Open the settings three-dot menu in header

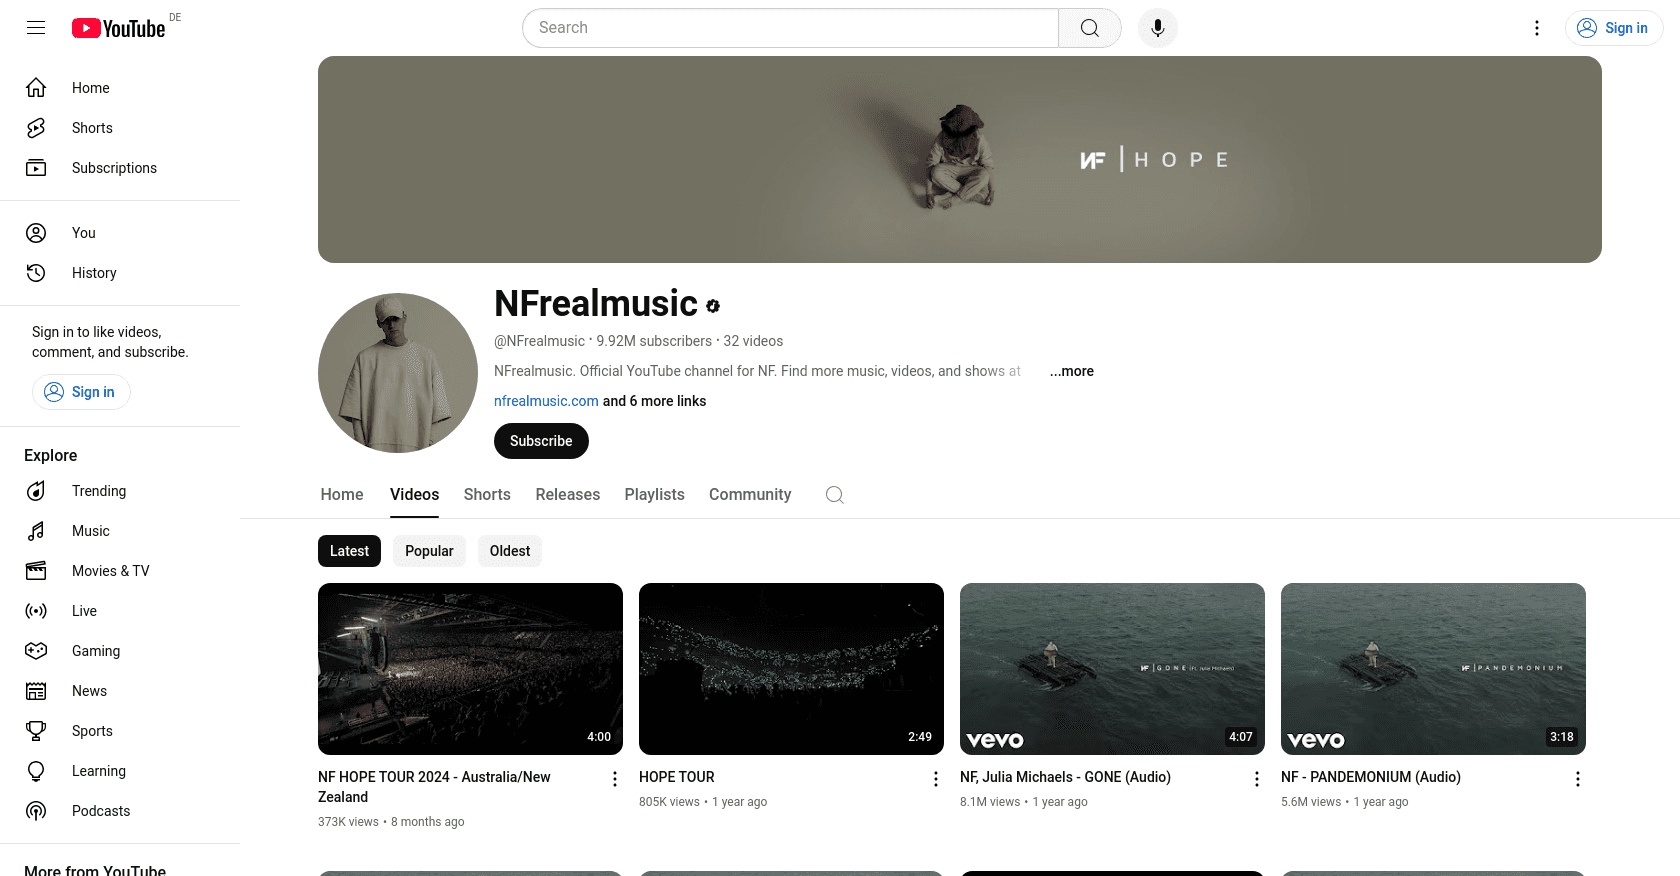pos(1536,28)
